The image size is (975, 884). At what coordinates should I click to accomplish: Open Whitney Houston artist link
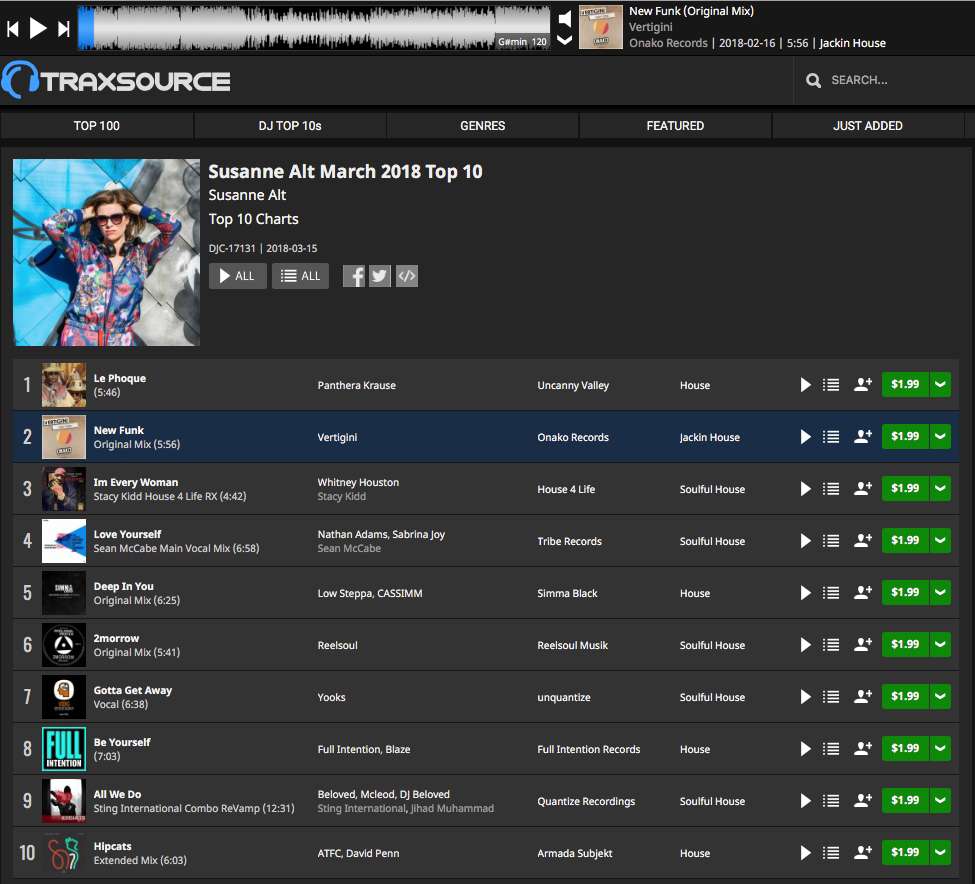point(358,482)
